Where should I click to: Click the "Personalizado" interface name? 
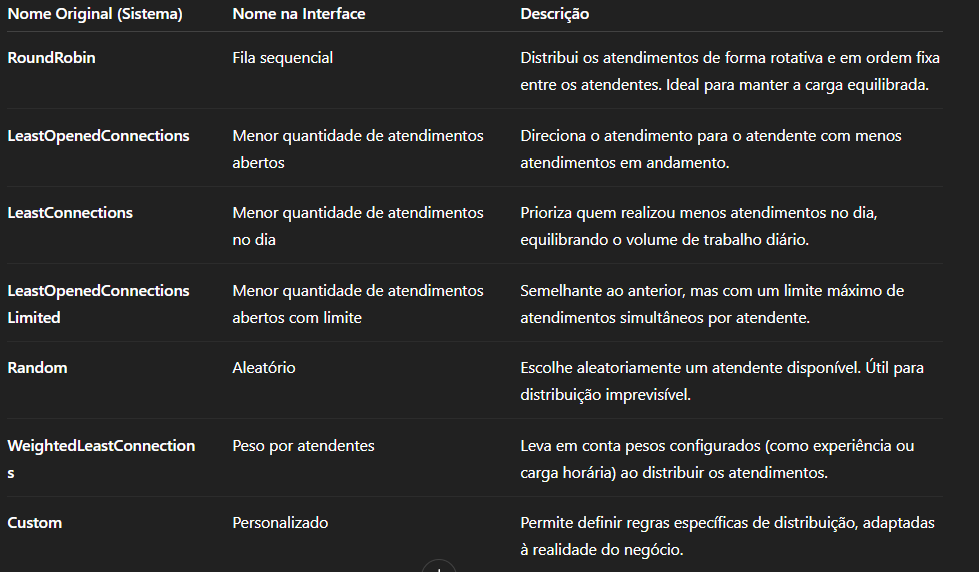(280, 523)
